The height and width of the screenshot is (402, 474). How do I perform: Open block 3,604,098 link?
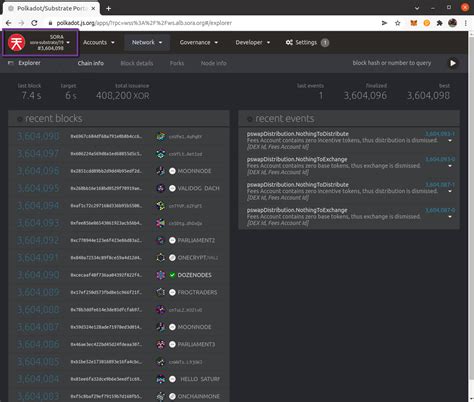(38, 136)
